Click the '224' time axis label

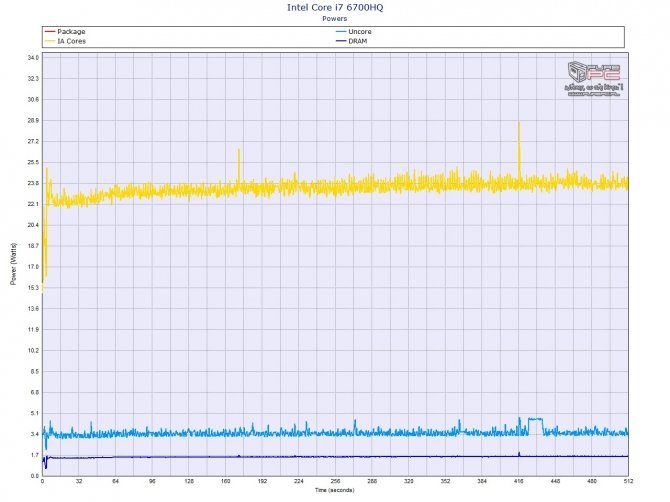299,481
